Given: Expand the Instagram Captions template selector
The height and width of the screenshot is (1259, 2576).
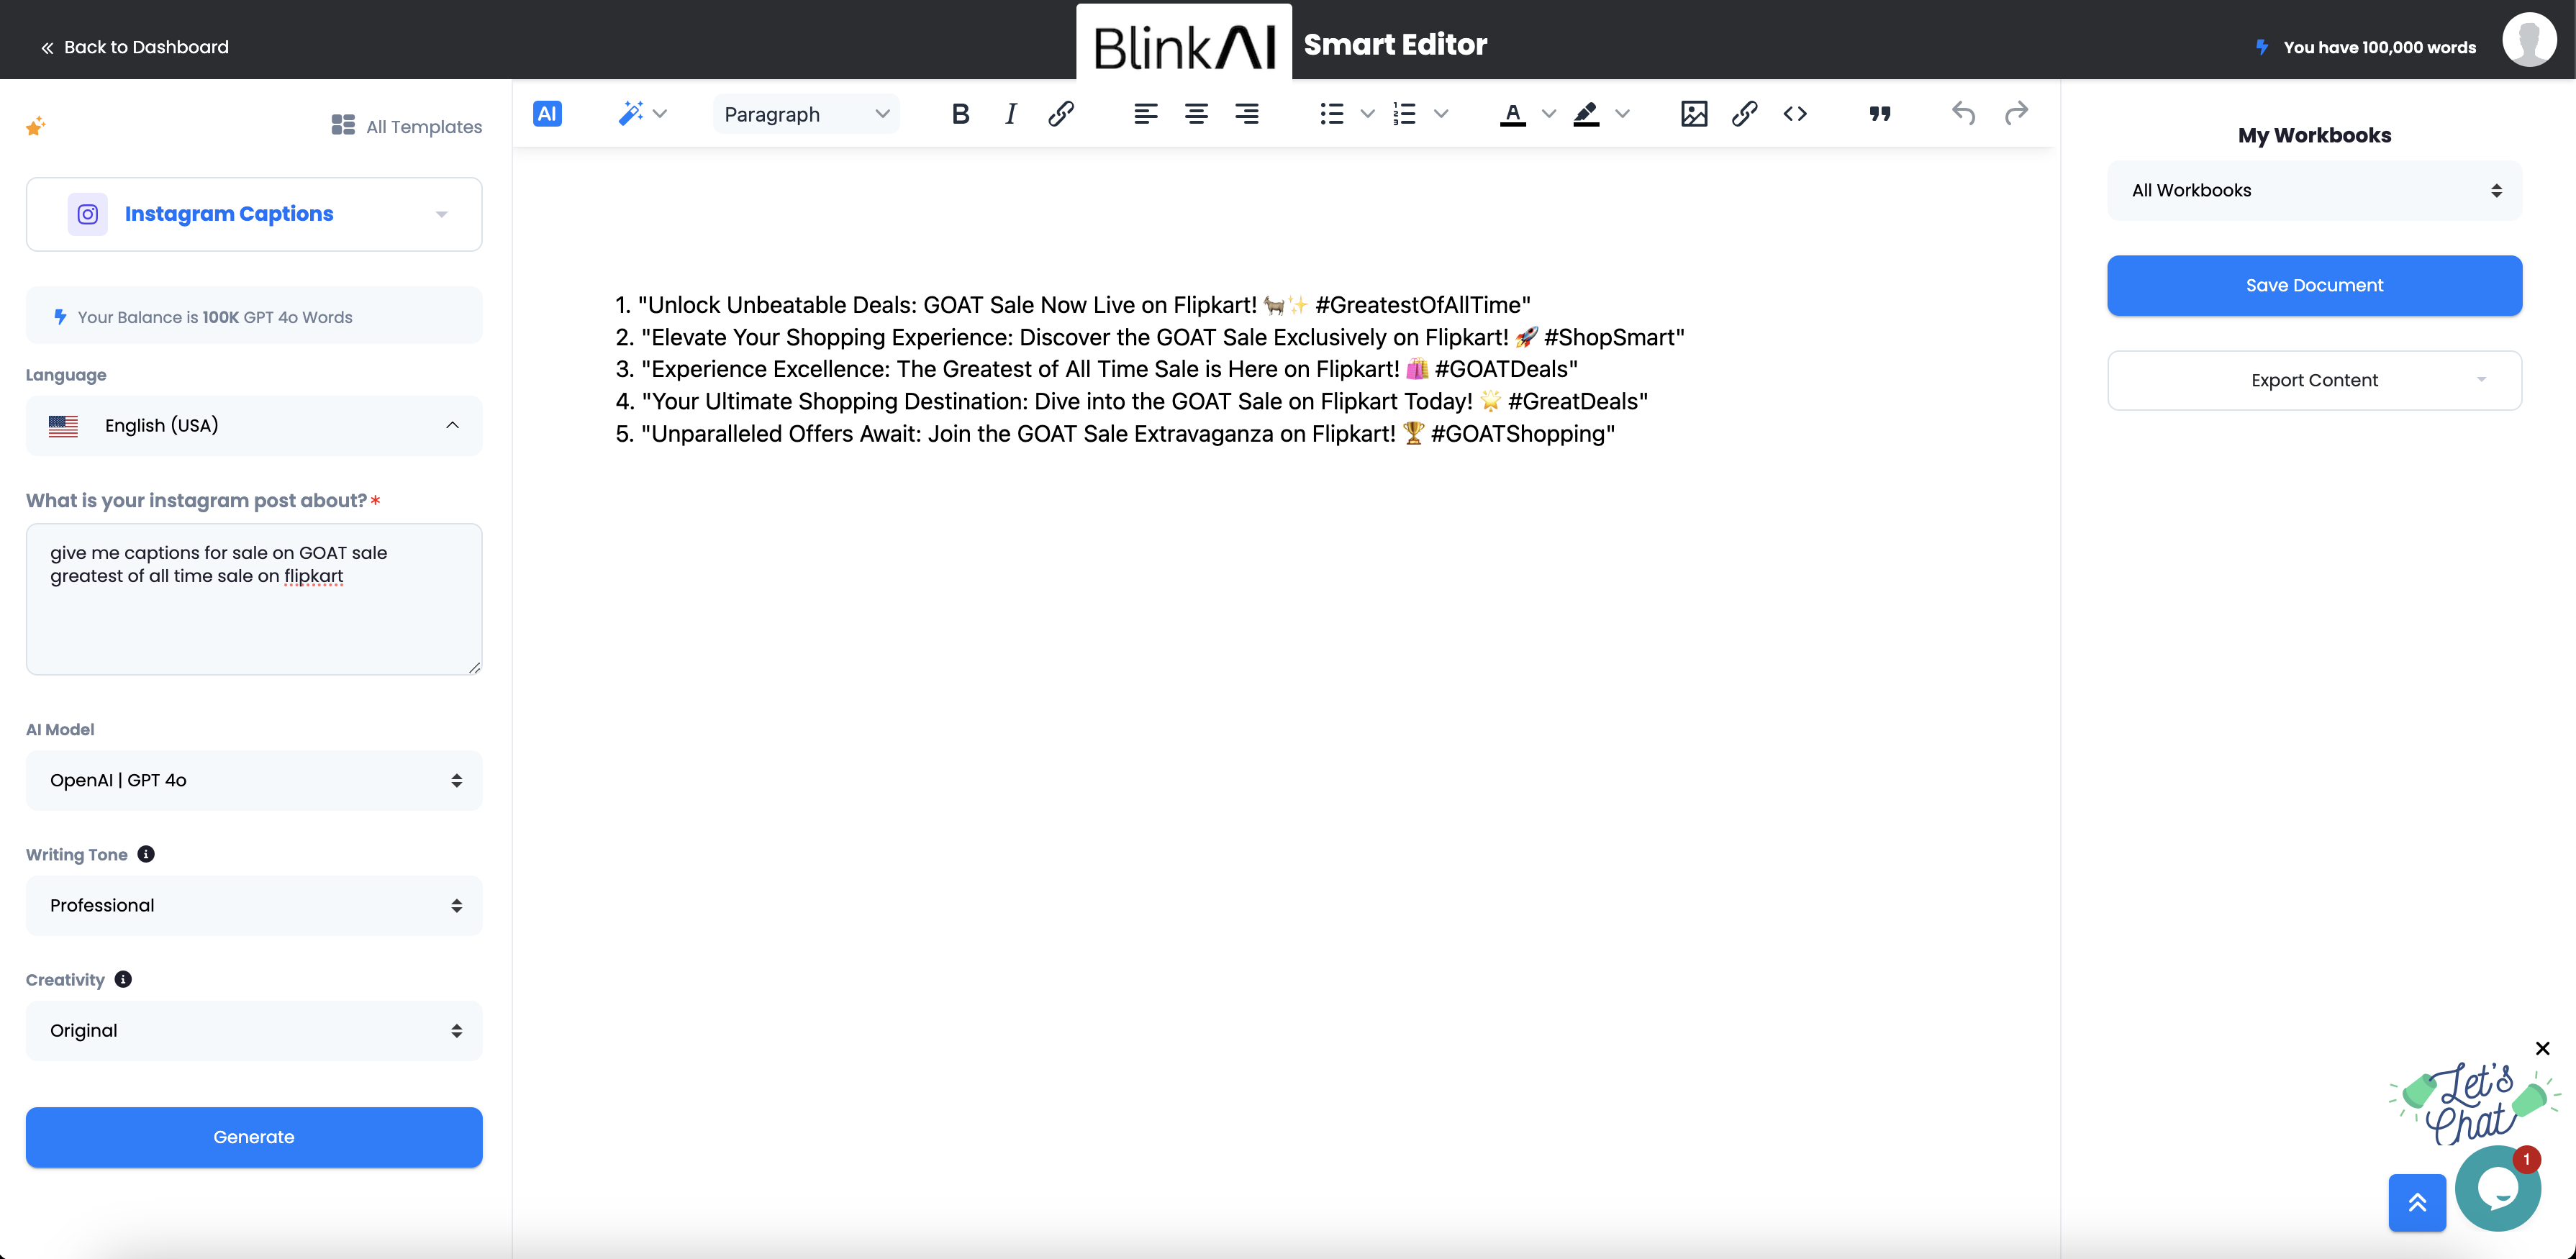Looking at the screenshot, I should [254, 214].
